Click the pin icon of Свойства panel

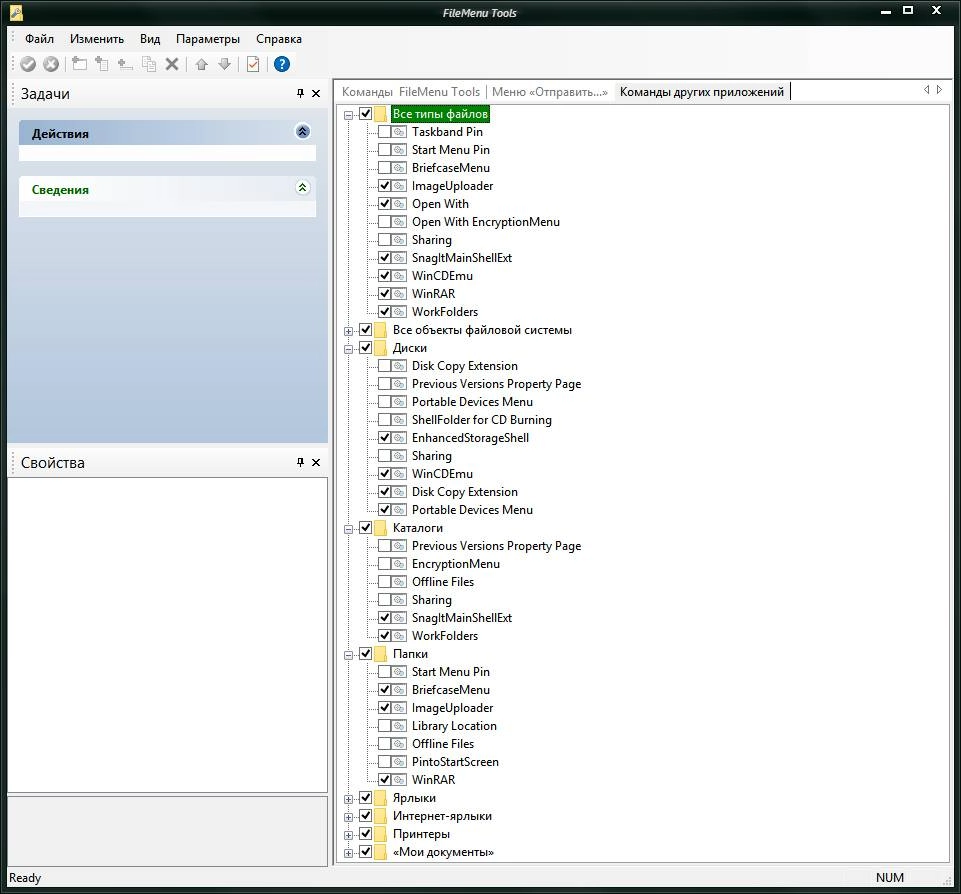pos(300,462)
